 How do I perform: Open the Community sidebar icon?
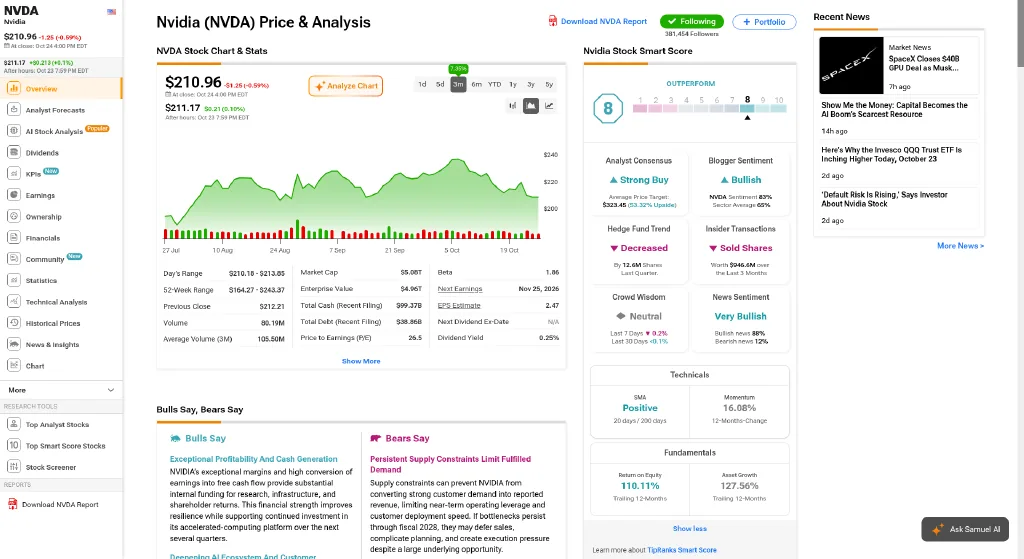(14, 259)
